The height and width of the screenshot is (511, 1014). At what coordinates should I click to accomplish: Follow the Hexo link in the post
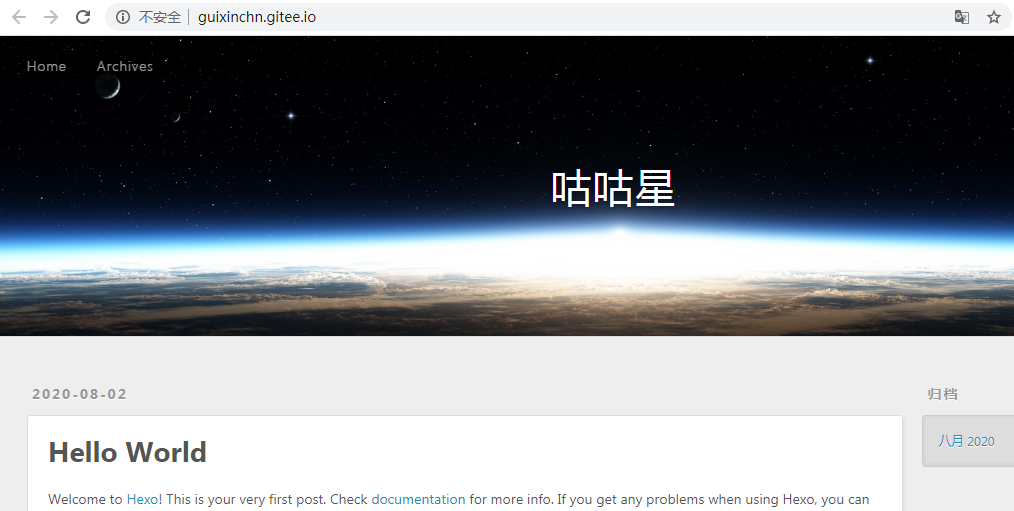click(142, 499)
